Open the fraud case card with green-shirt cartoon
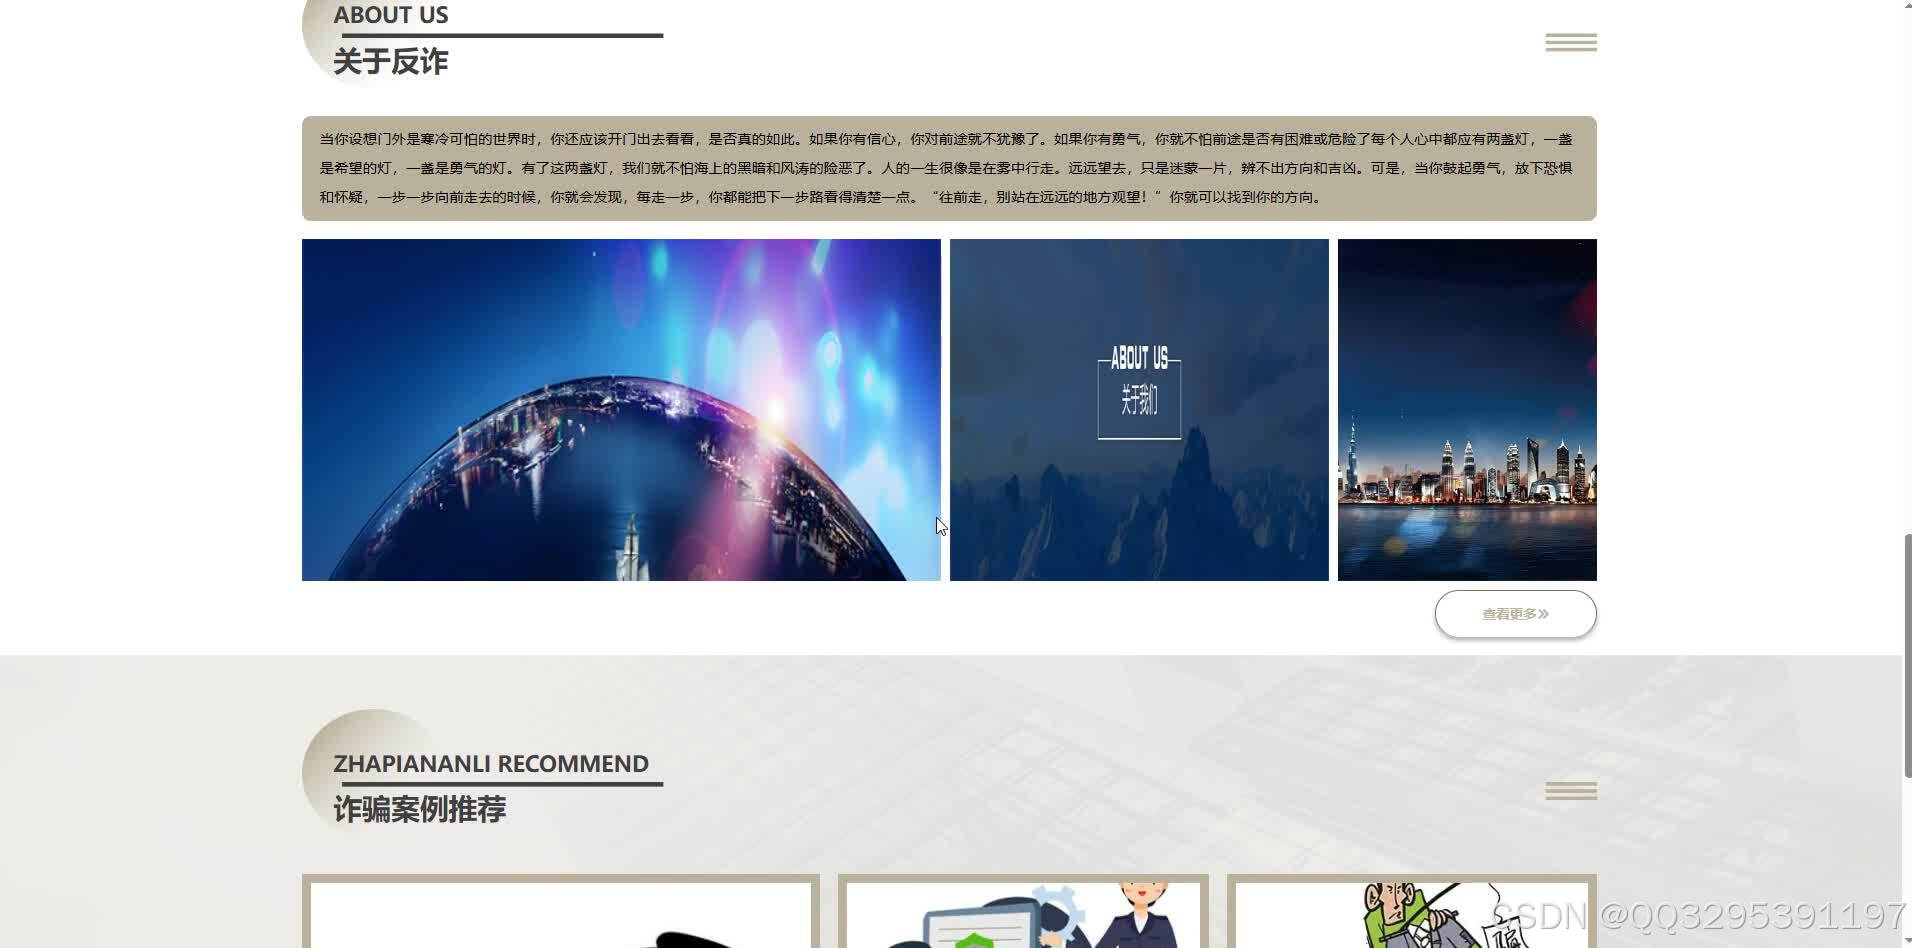This screenshot has height=948, width=1912. tap(1411, 912)
